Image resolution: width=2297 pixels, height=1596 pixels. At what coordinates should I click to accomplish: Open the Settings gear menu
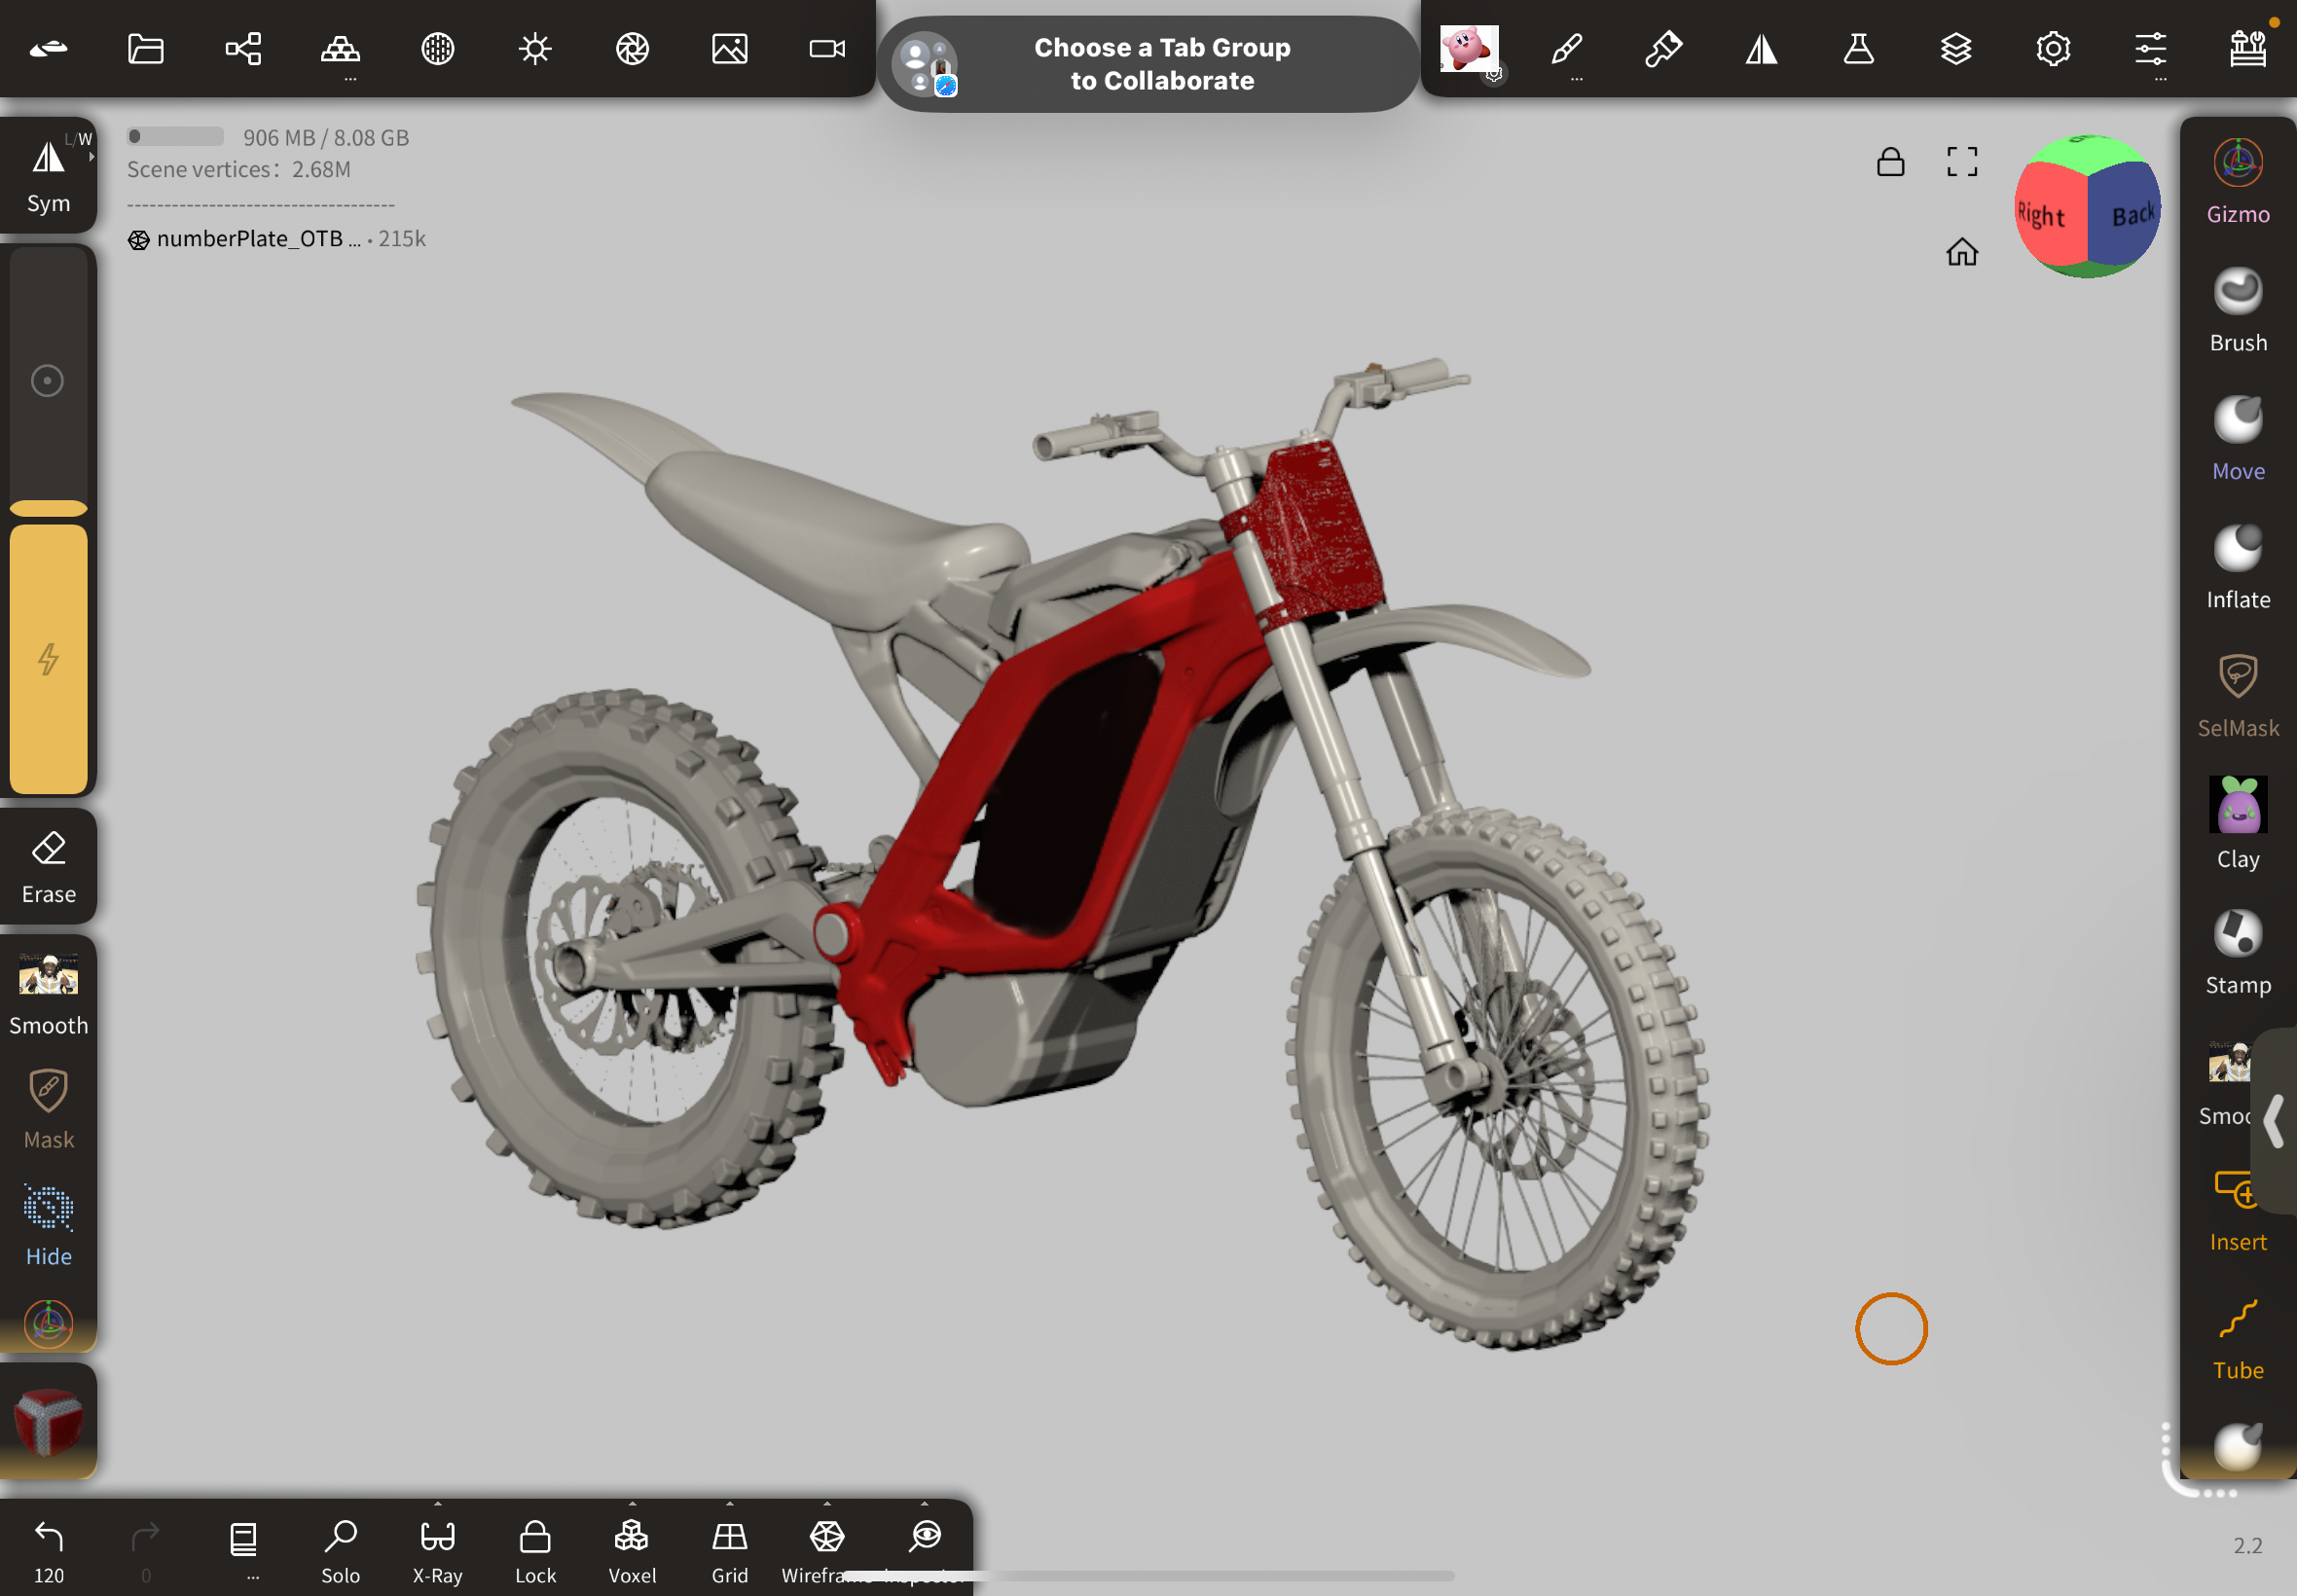2053,48
